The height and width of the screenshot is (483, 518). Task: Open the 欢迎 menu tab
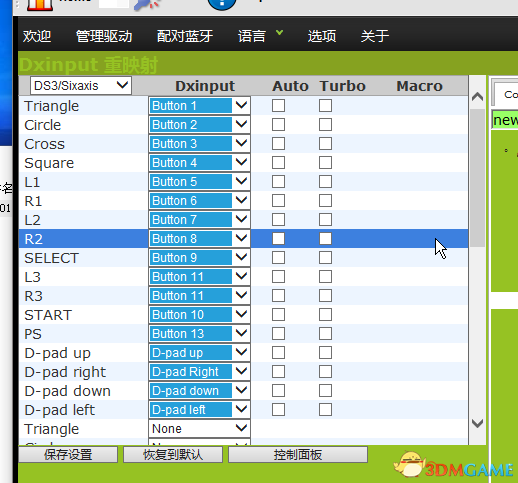click(37, 36)
